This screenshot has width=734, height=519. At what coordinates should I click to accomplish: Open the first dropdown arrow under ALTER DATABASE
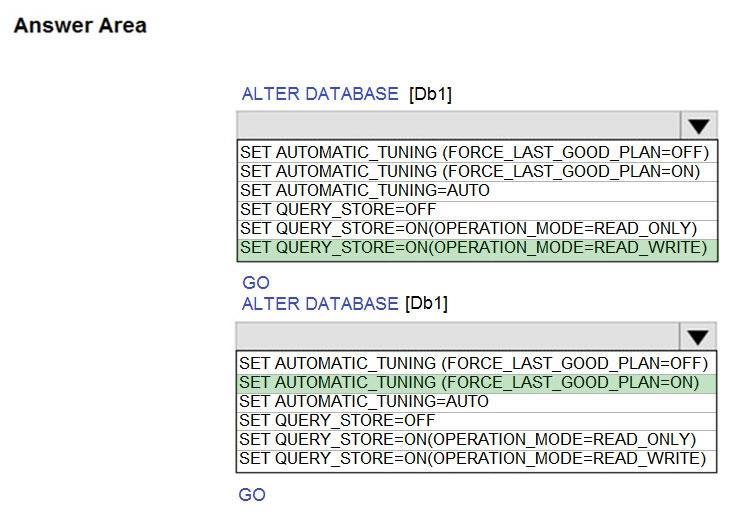pos(698,126)
